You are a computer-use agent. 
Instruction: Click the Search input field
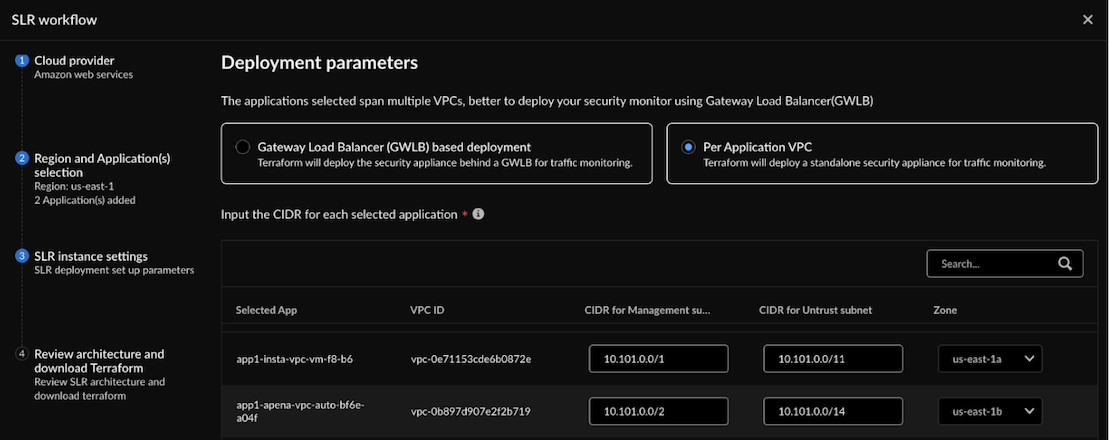coord(990,264)
